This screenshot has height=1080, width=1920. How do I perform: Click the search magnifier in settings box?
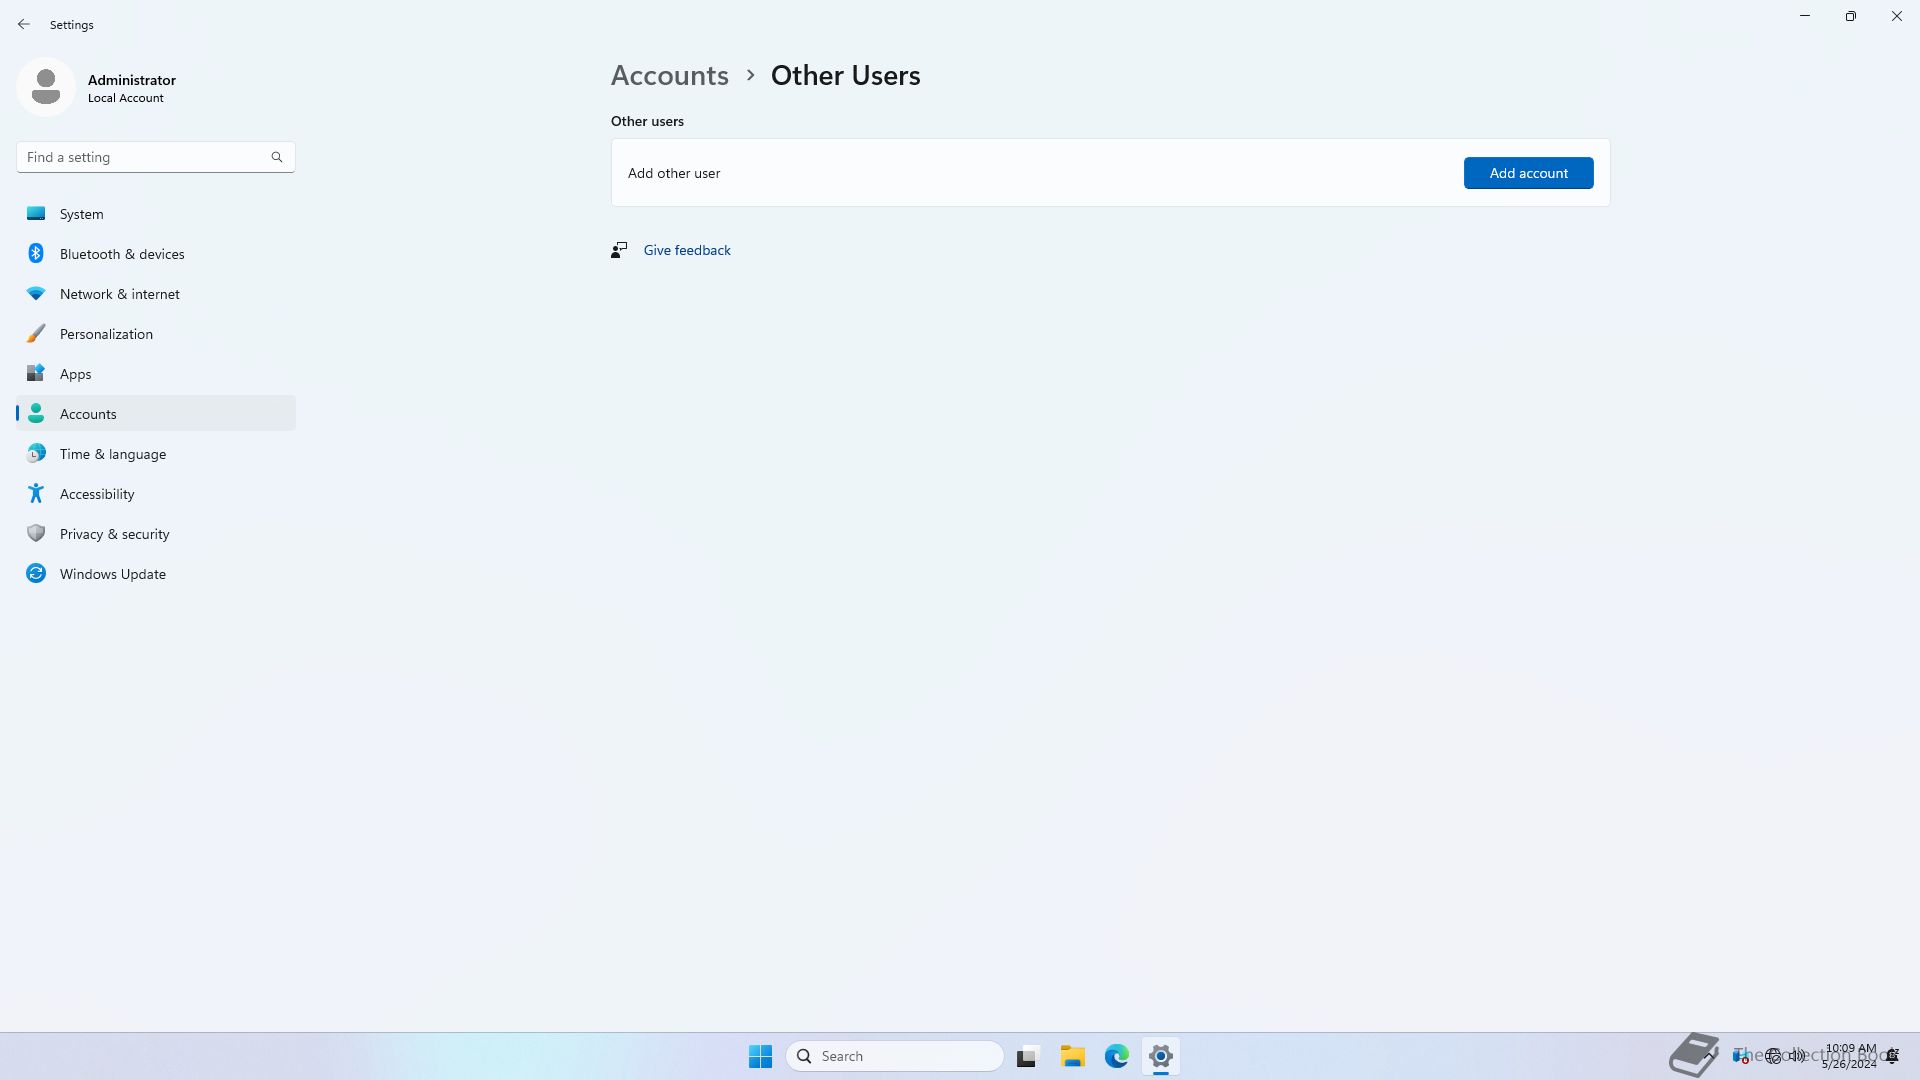[x=277, y=157]
